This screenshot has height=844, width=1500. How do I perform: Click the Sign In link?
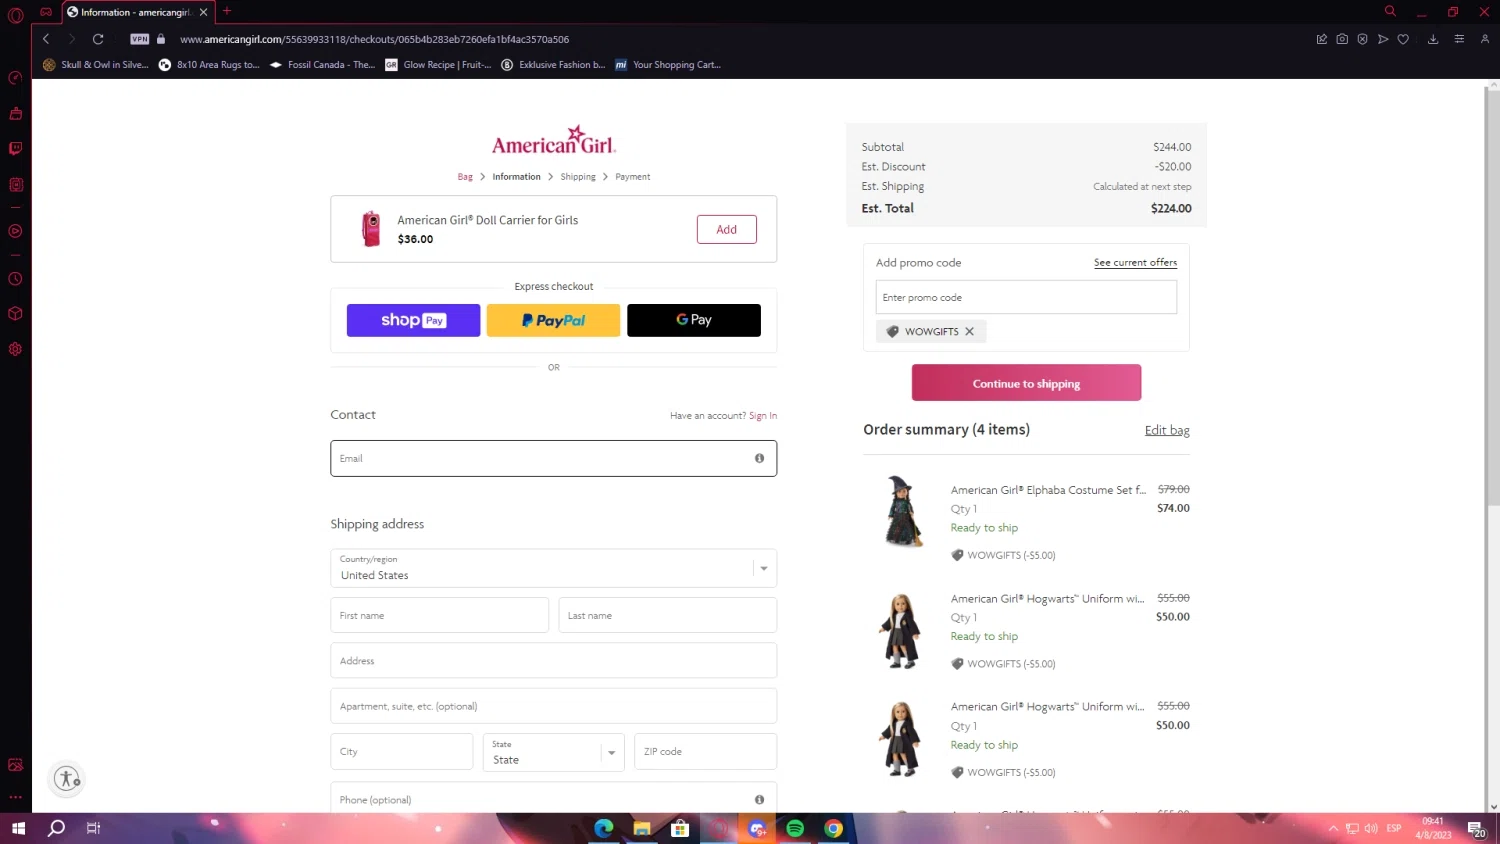(x=763, y=416)
